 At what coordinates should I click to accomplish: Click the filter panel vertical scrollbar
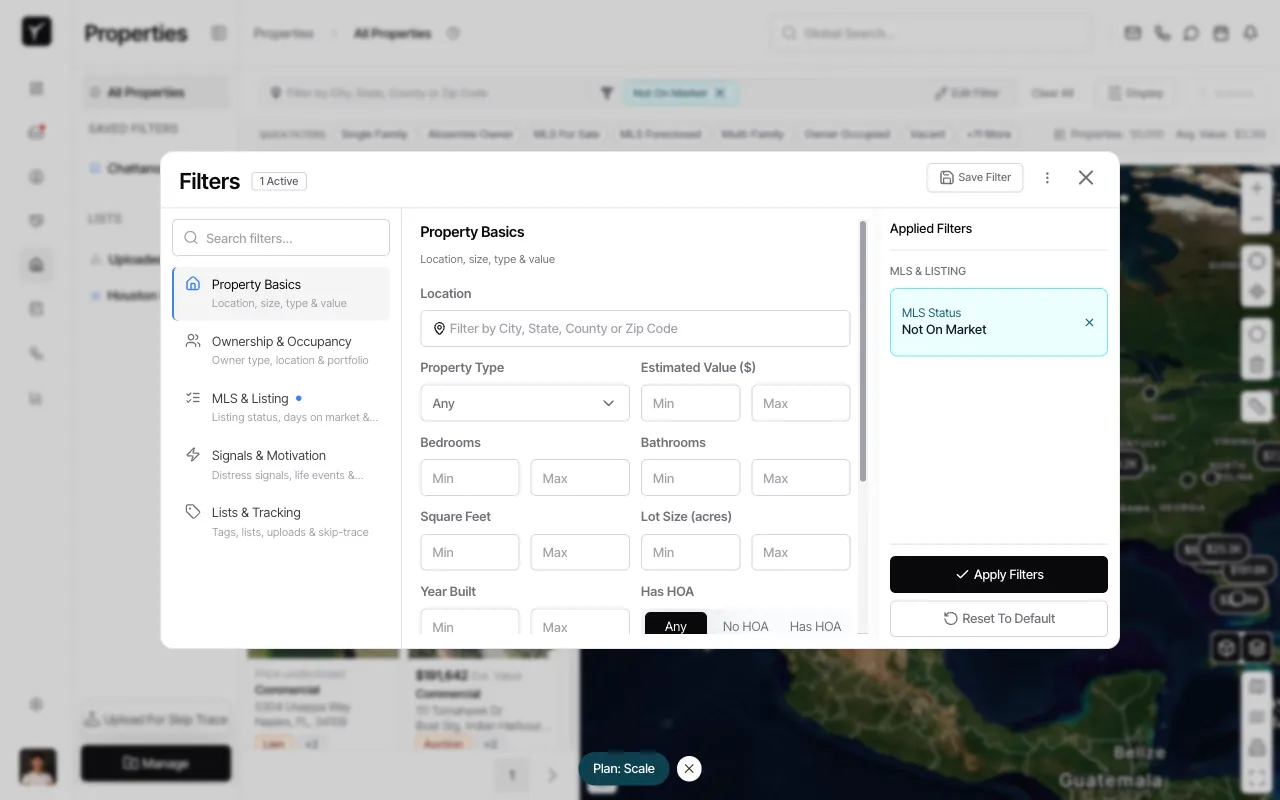(x=862, y=350)
